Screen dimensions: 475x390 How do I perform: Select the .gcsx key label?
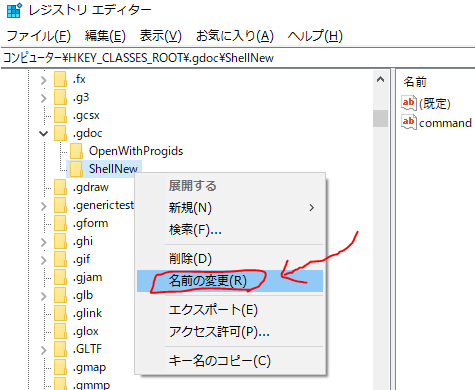click(86, 115)
